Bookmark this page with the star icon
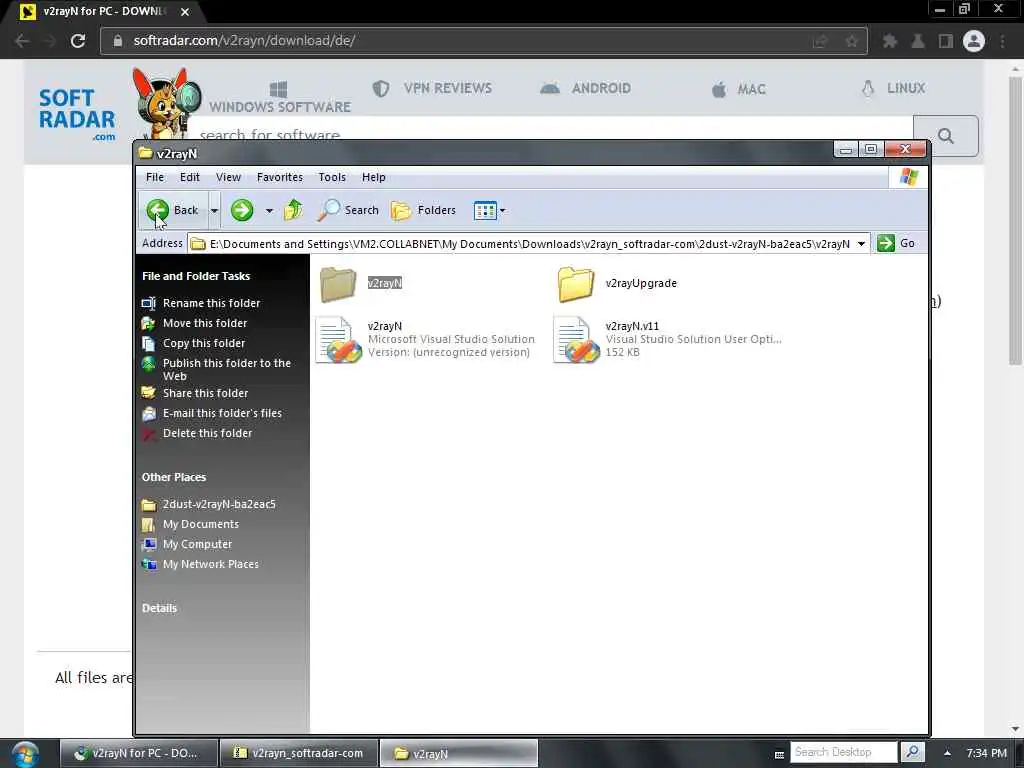 pos(852,41)
